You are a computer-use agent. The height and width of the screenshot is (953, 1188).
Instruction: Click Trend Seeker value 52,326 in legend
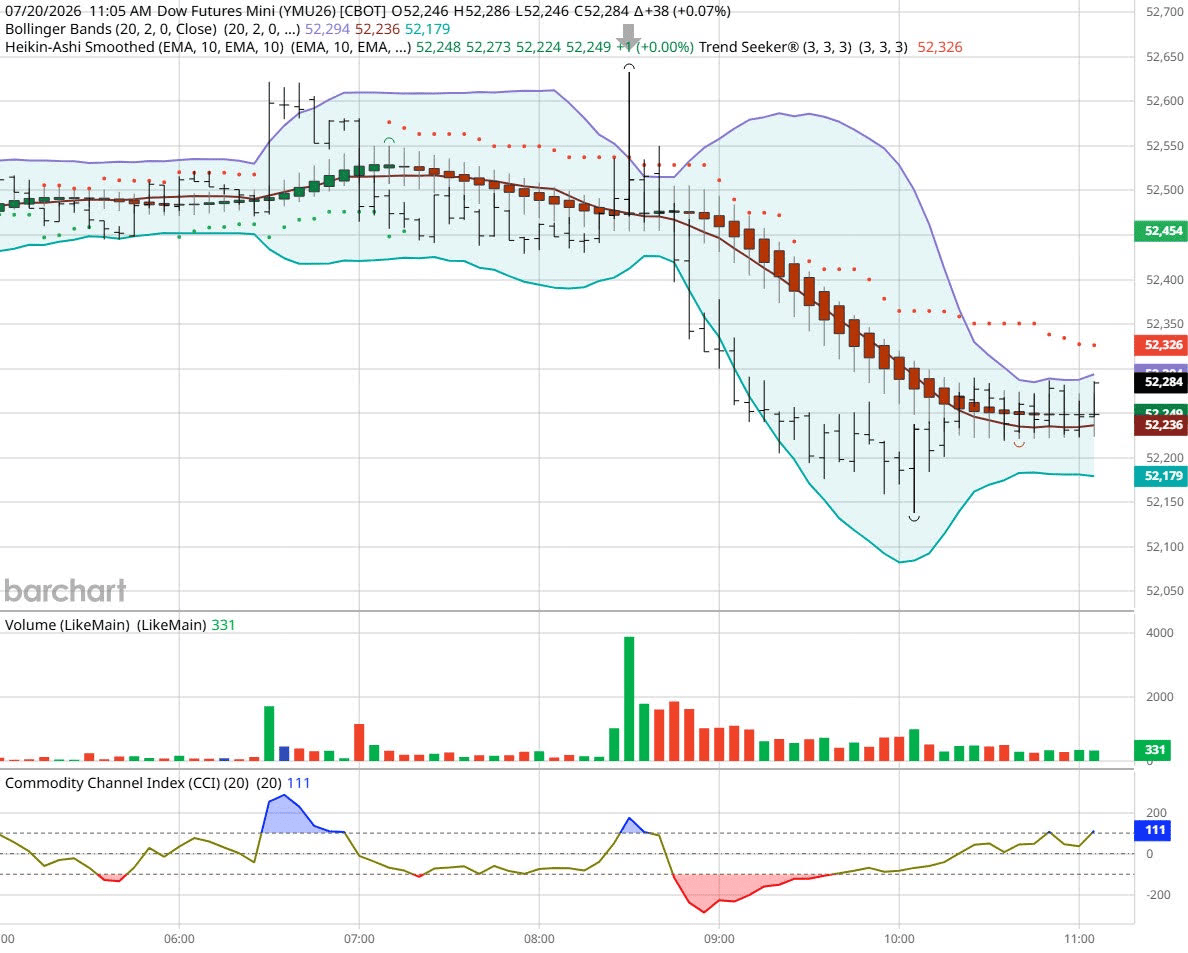point(939,47)
